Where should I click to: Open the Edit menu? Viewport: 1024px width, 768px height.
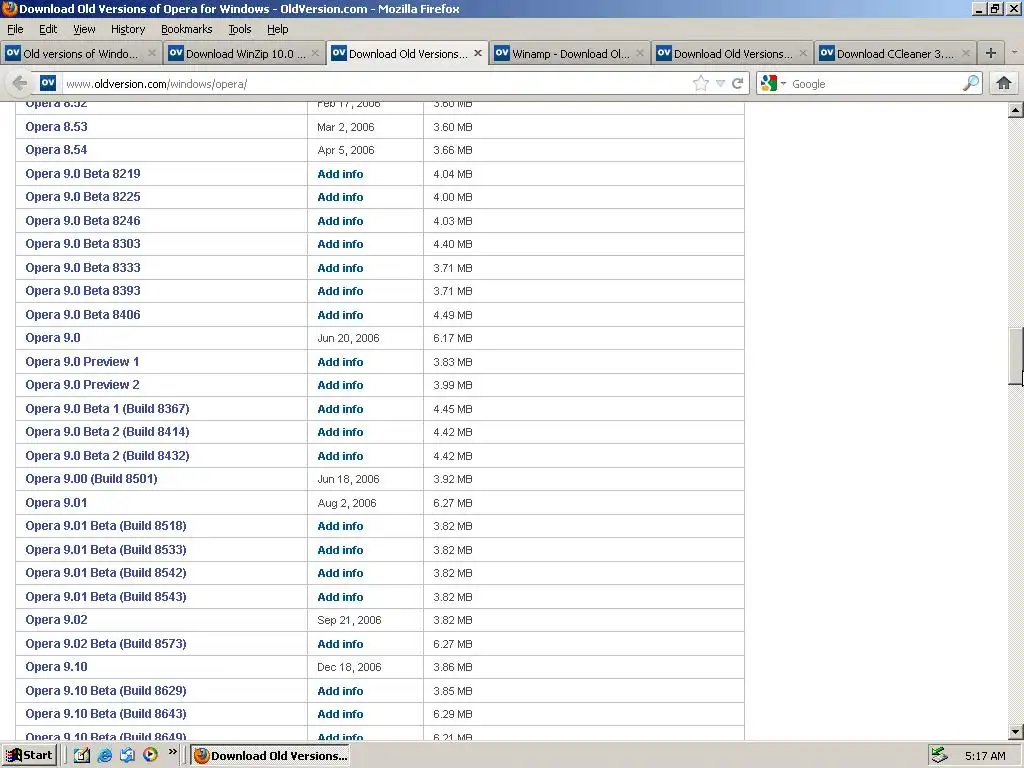click(x=48, y=29)
